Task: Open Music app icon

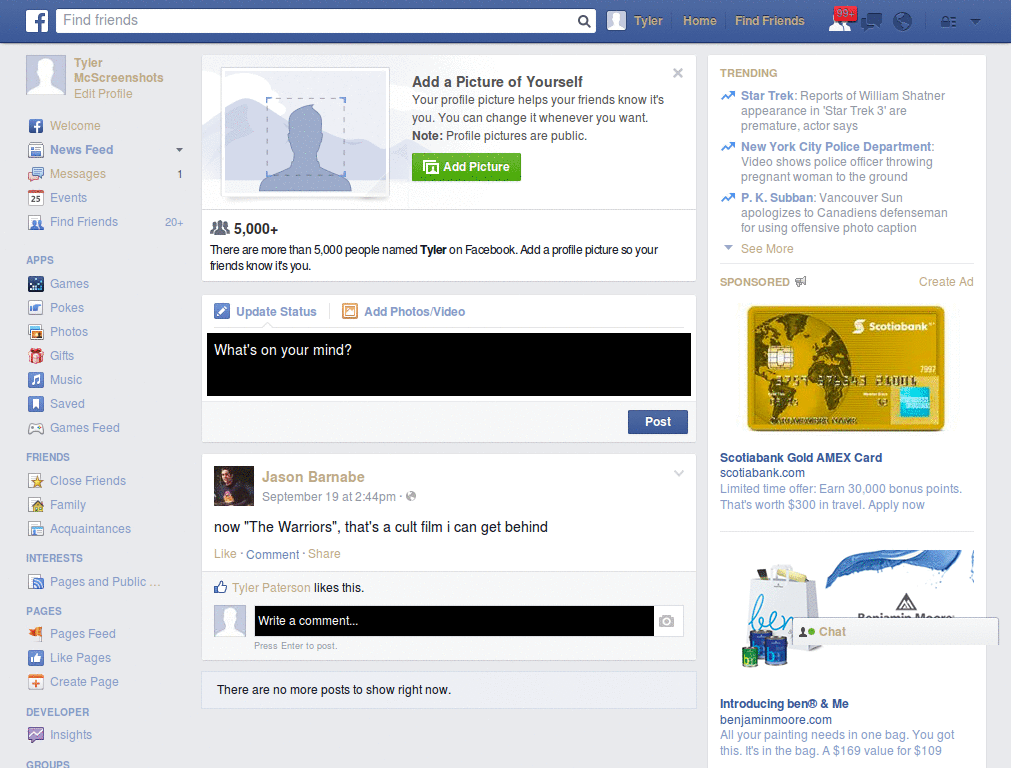Action: click(36, 380)
